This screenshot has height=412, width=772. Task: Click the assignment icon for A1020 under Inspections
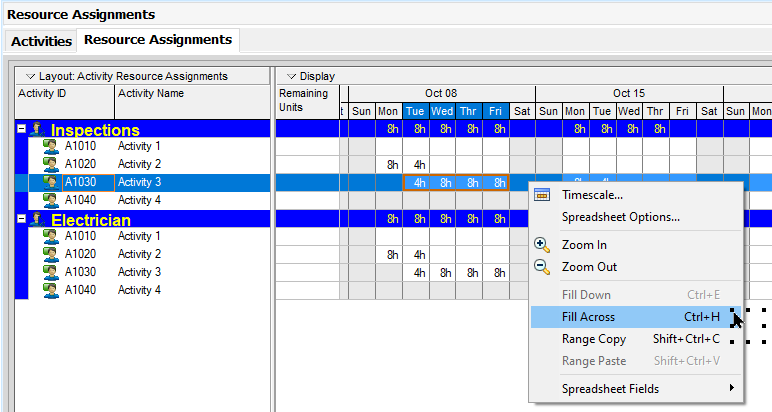(x=51, y=164)
